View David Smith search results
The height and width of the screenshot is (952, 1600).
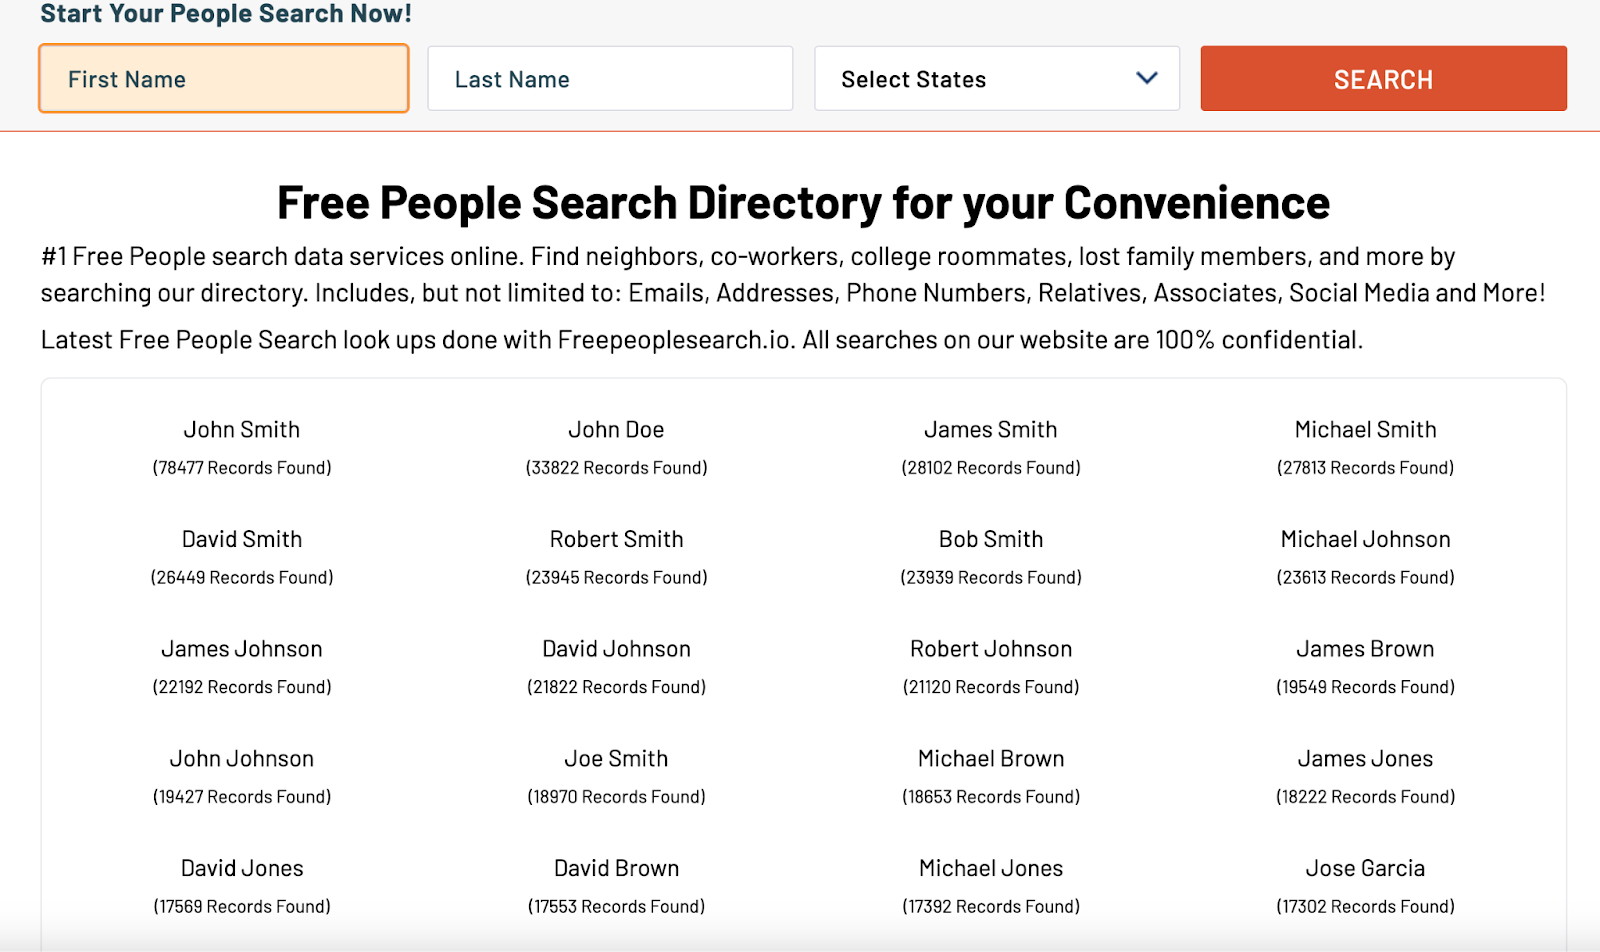pyautogui.click(x=242, y=540)
